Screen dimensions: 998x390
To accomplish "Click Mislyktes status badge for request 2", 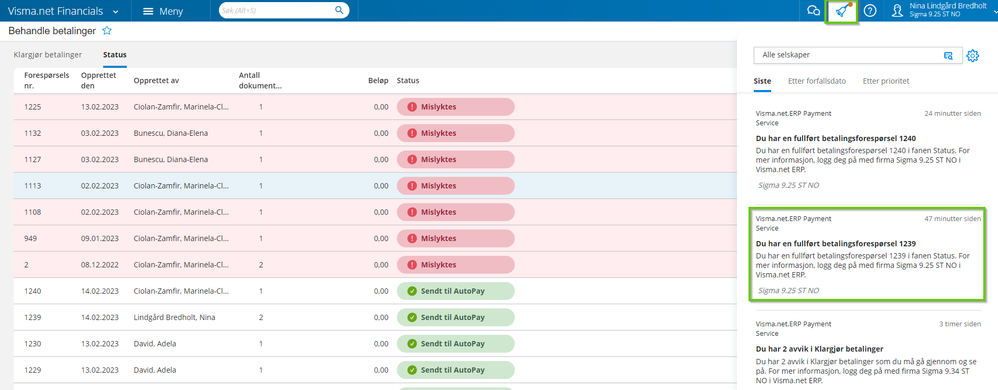I will tap(456, 265).
